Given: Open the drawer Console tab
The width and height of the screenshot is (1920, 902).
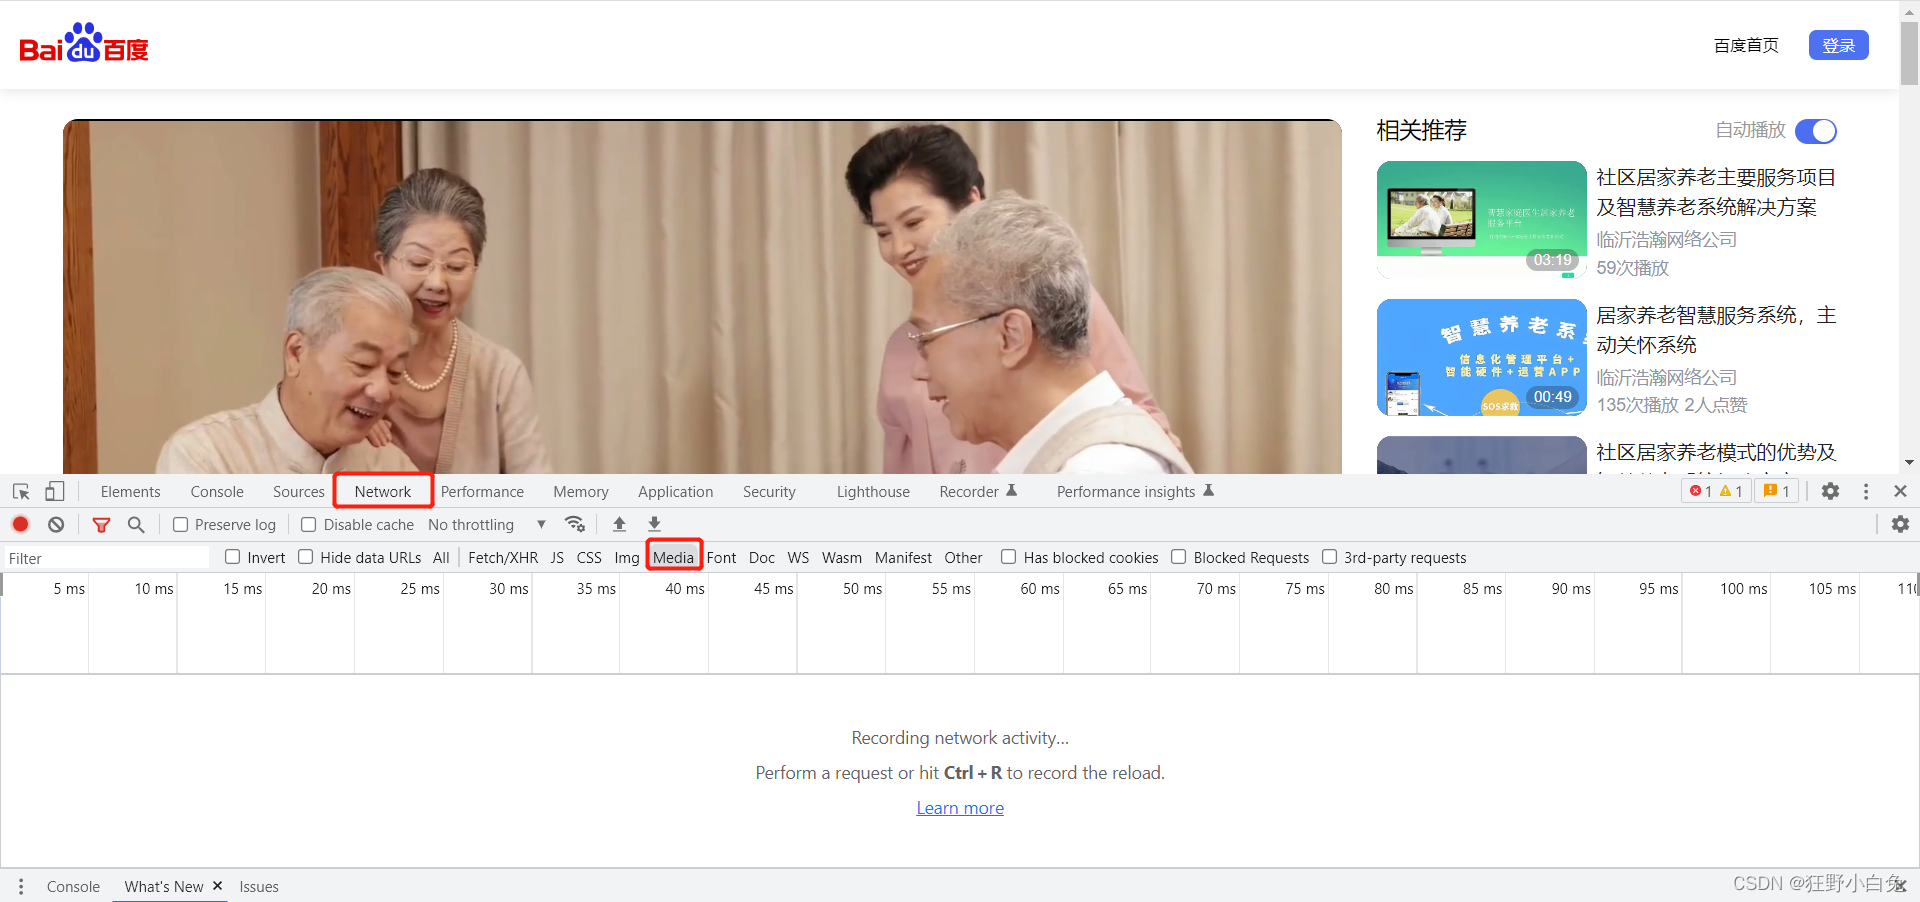Looking at the screenshot, I should [73, 886].
